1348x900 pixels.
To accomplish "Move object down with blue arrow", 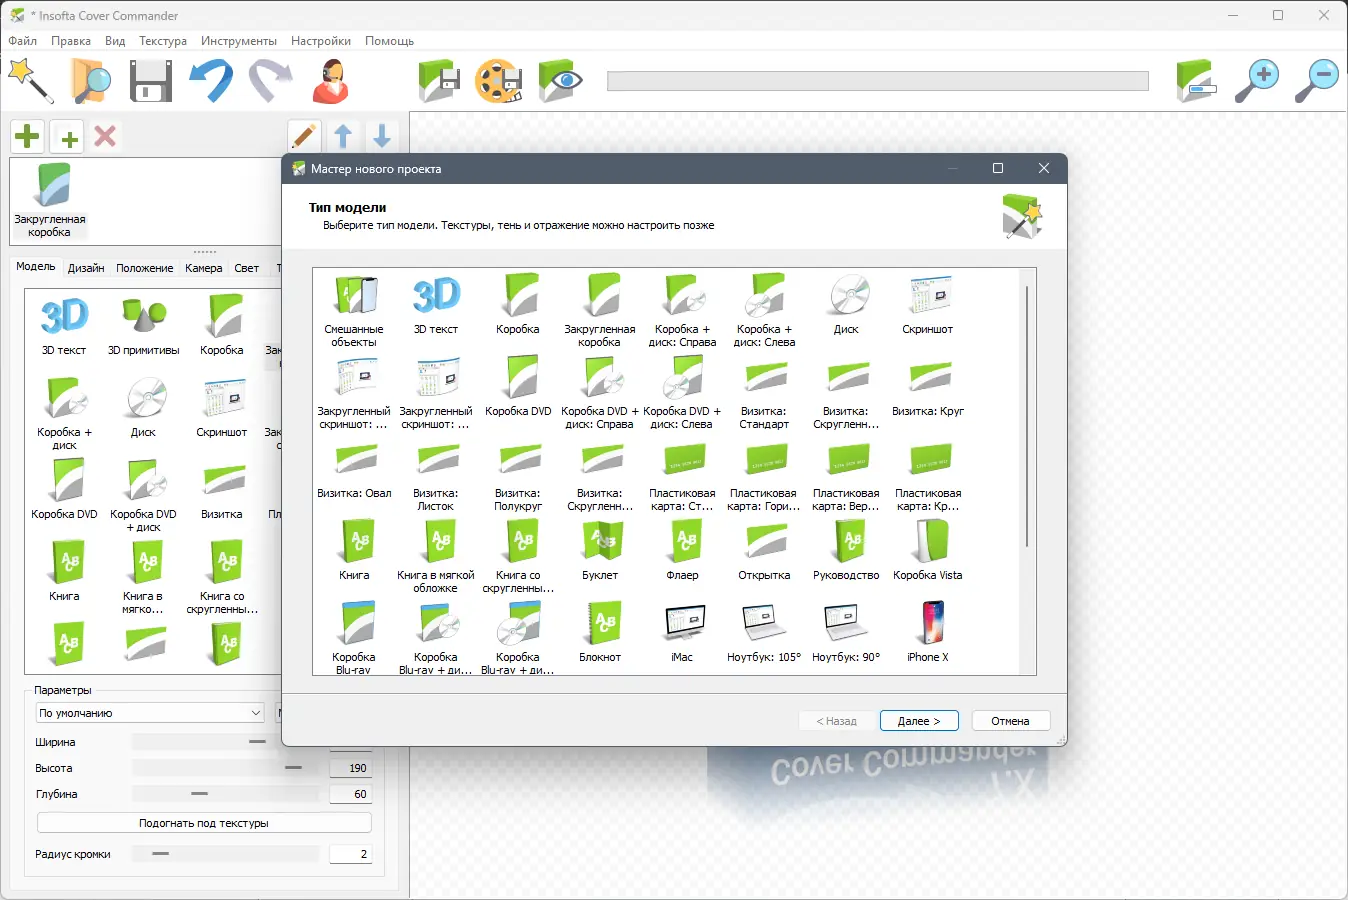I will (382, 136).
